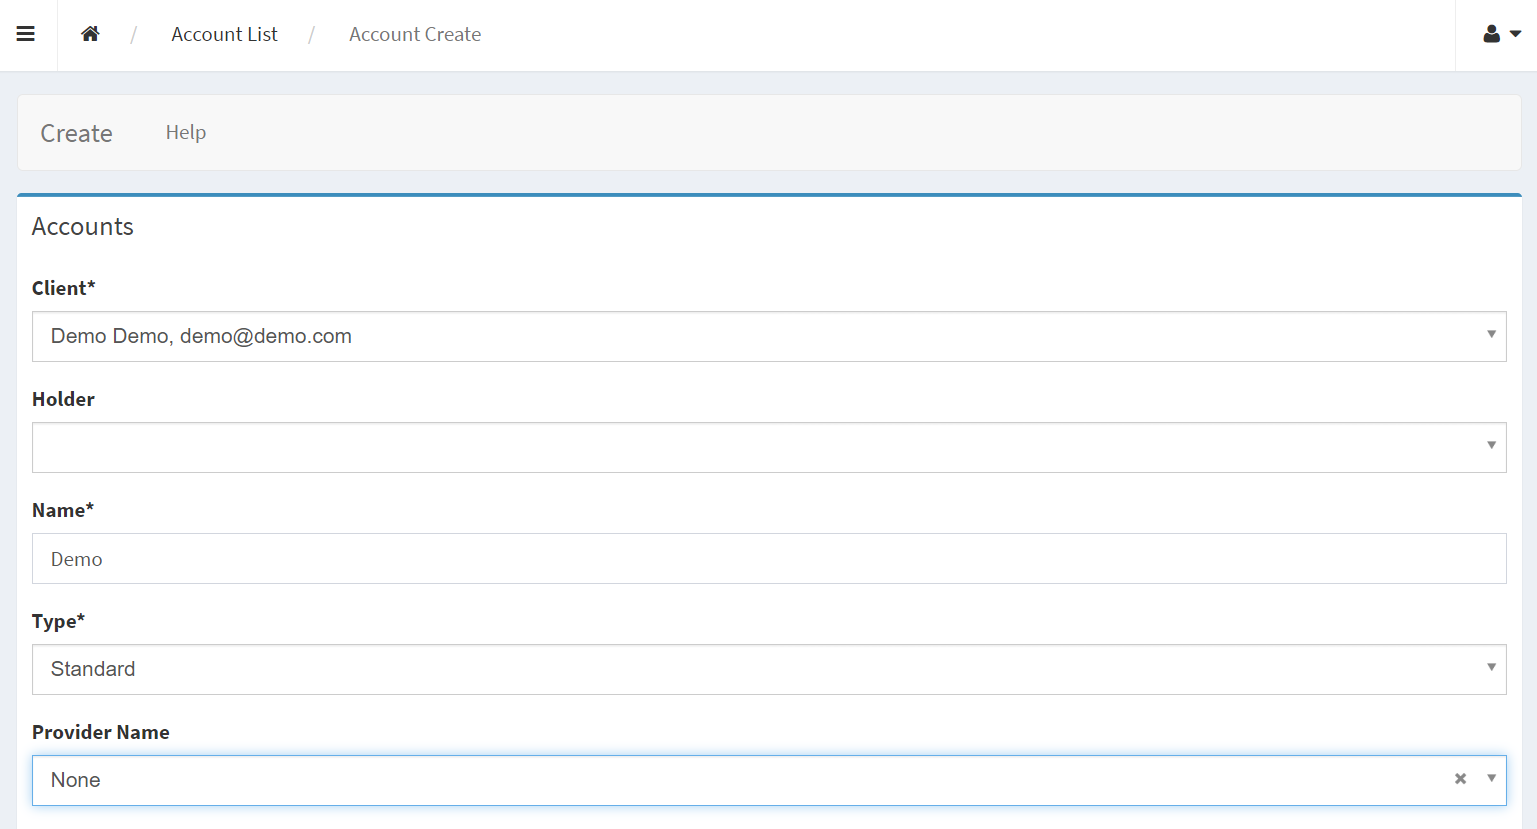This screenshot has width=1537, height=829.
Task: Clear the Provider Name selection with X
Action: coord(1460,779)
